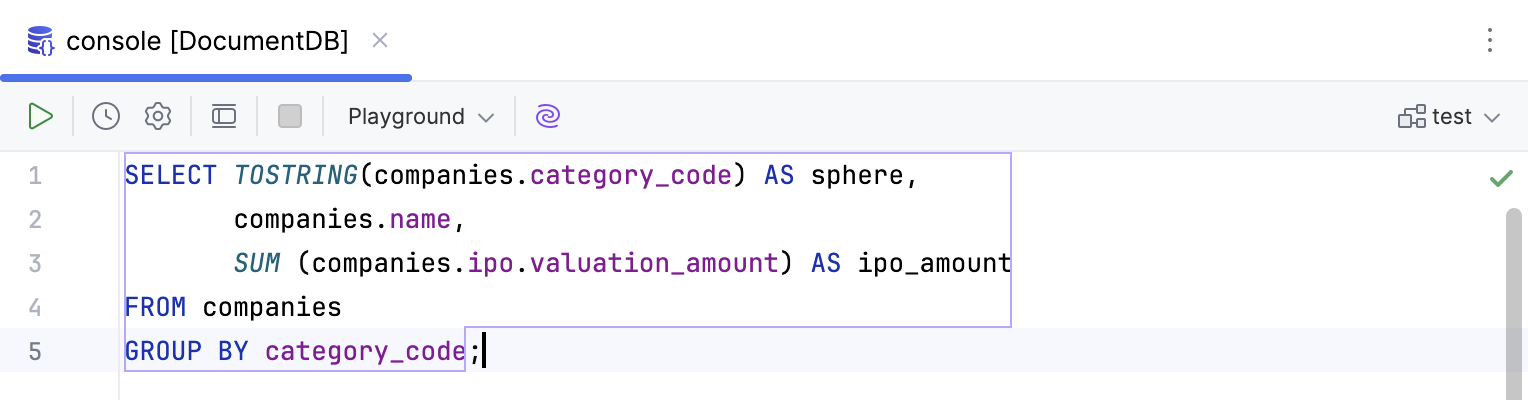Click the SUM keyword in line 3
This screenshot has width=1528, height=400.
(256, 264)
